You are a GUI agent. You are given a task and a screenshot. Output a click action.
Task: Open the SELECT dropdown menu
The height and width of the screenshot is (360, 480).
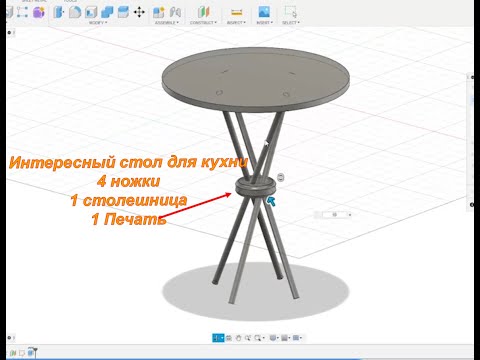pos(291,23)
